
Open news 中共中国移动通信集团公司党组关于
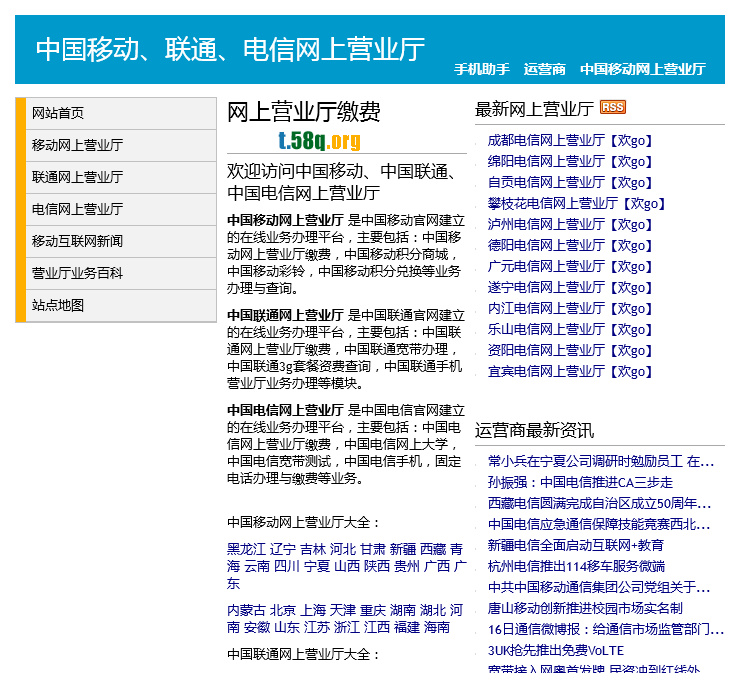599,587
